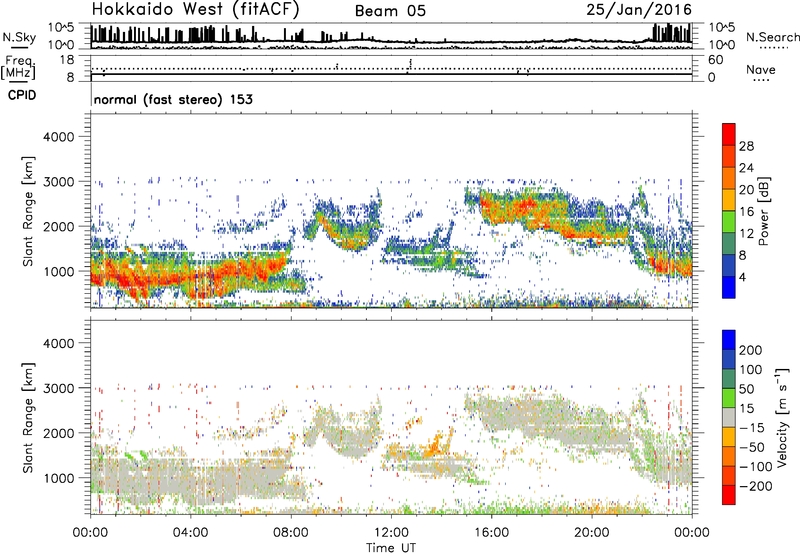Pick the red top segment of Power color bar
The width and height of the screenshot is (800, 554).
click(729, 134)
